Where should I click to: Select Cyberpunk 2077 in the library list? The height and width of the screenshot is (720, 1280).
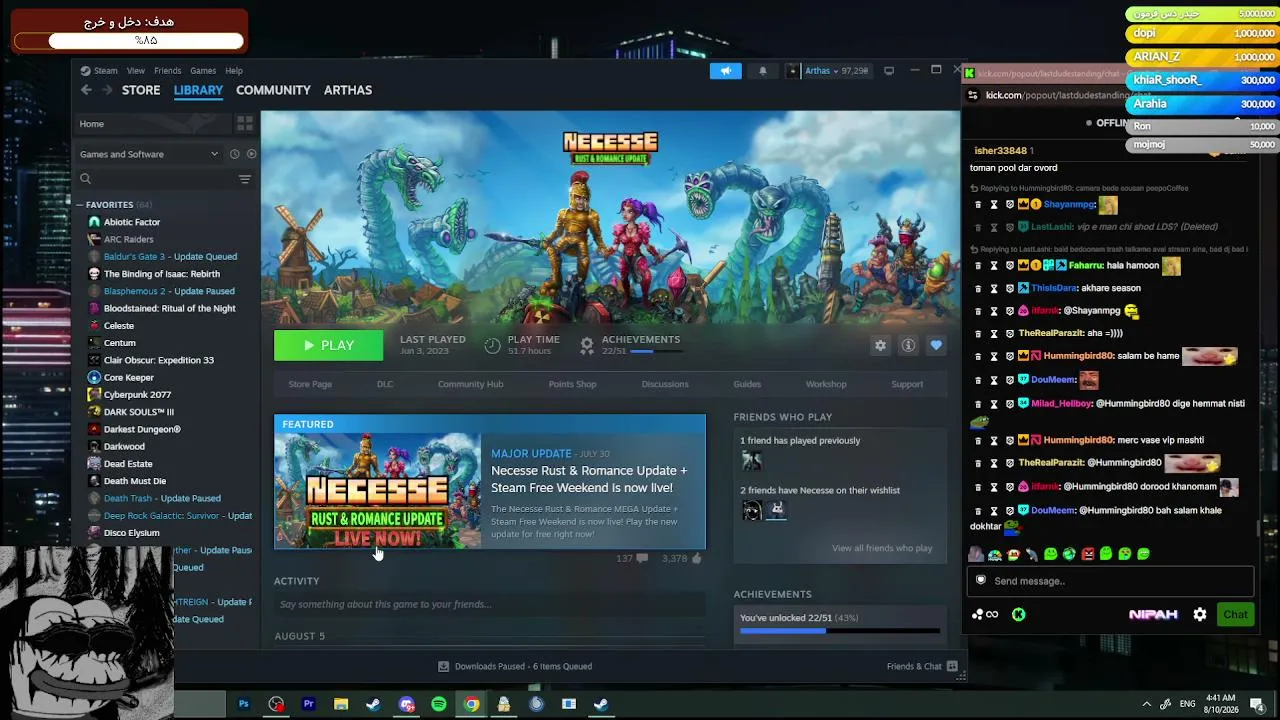coord(137,395)
